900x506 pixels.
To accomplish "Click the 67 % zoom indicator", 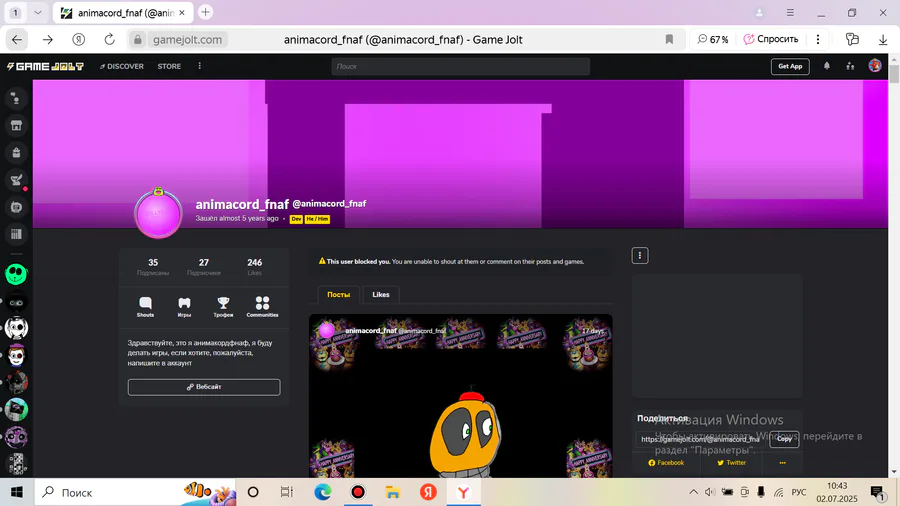I will 713,40.
